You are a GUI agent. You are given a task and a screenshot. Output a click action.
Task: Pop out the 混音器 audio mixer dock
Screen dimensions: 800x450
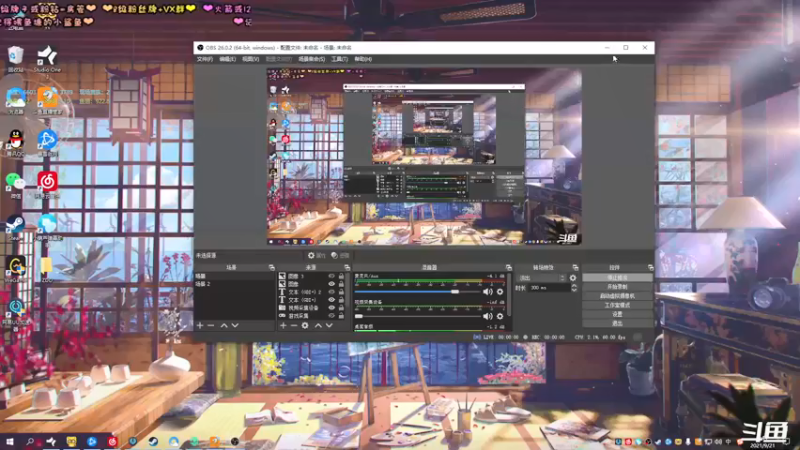(x=508, y=267)
